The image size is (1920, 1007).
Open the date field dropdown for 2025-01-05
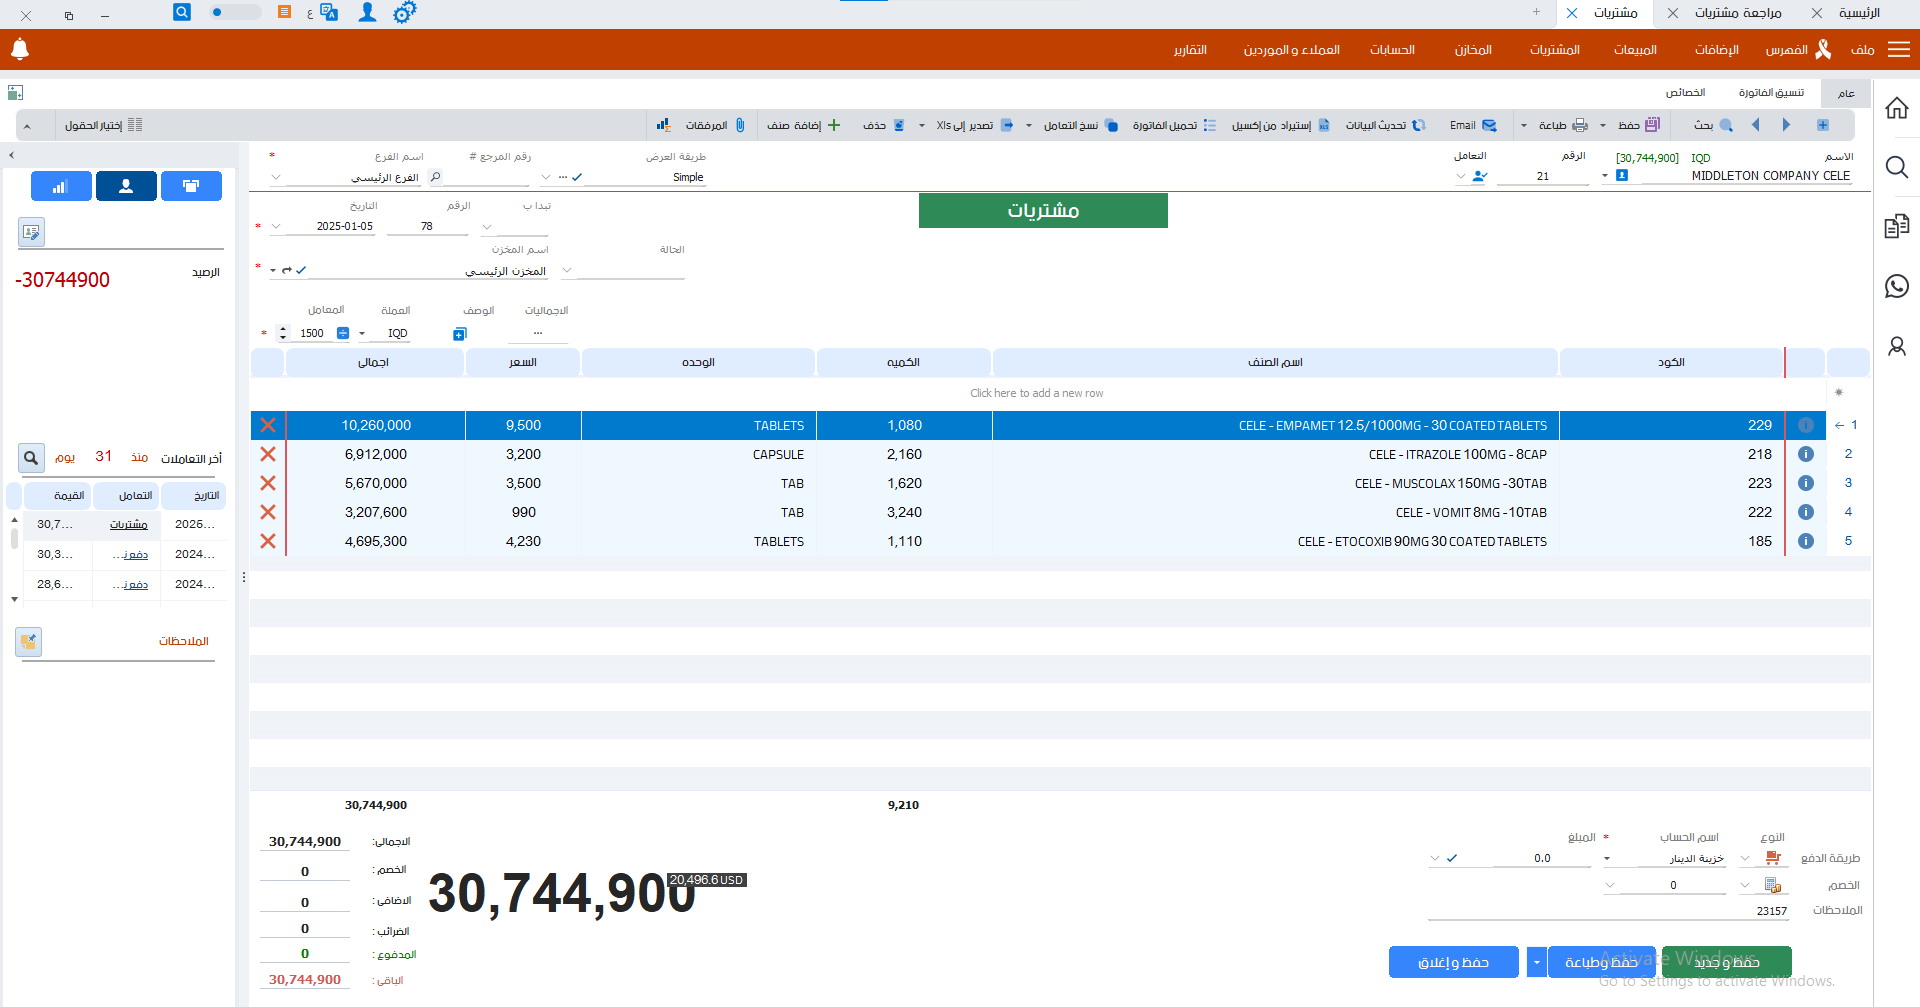[x=277, y=227]
